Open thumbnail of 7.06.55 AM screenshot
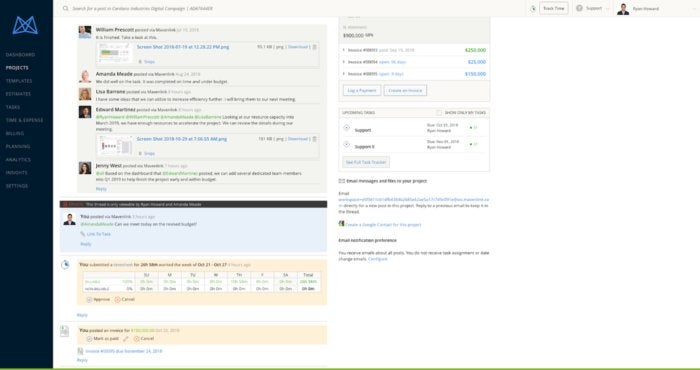Screen dimensions: 700x370 coord(115,146)
